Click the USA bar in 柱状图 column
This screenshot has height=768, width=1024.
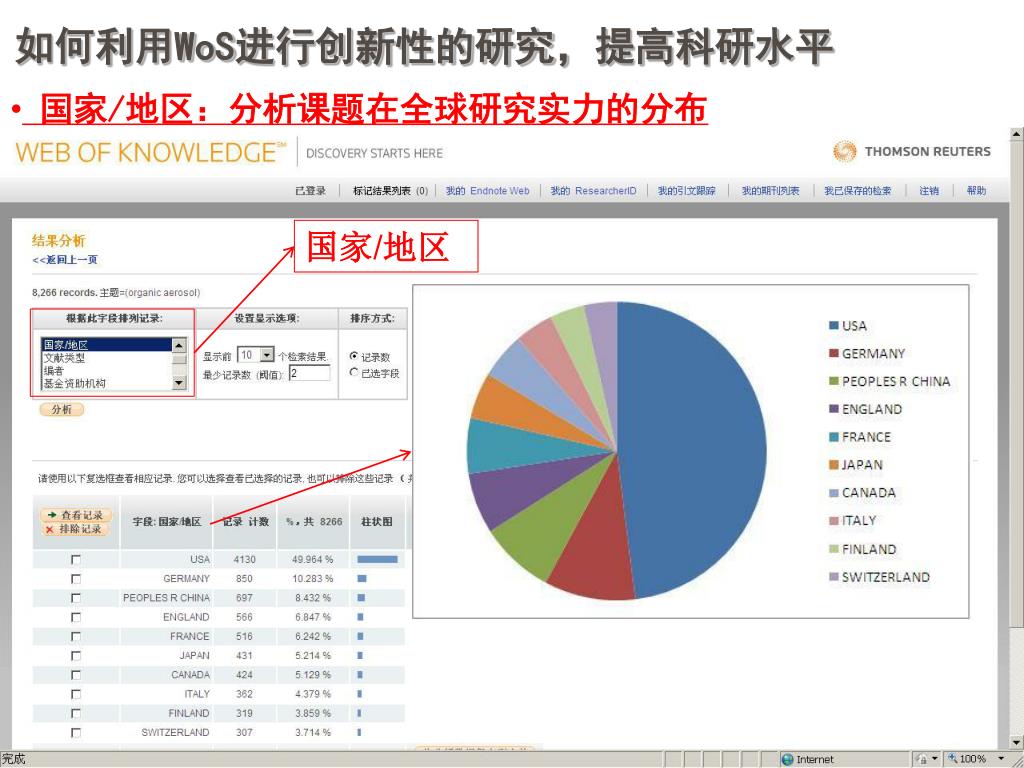[377, 560]
